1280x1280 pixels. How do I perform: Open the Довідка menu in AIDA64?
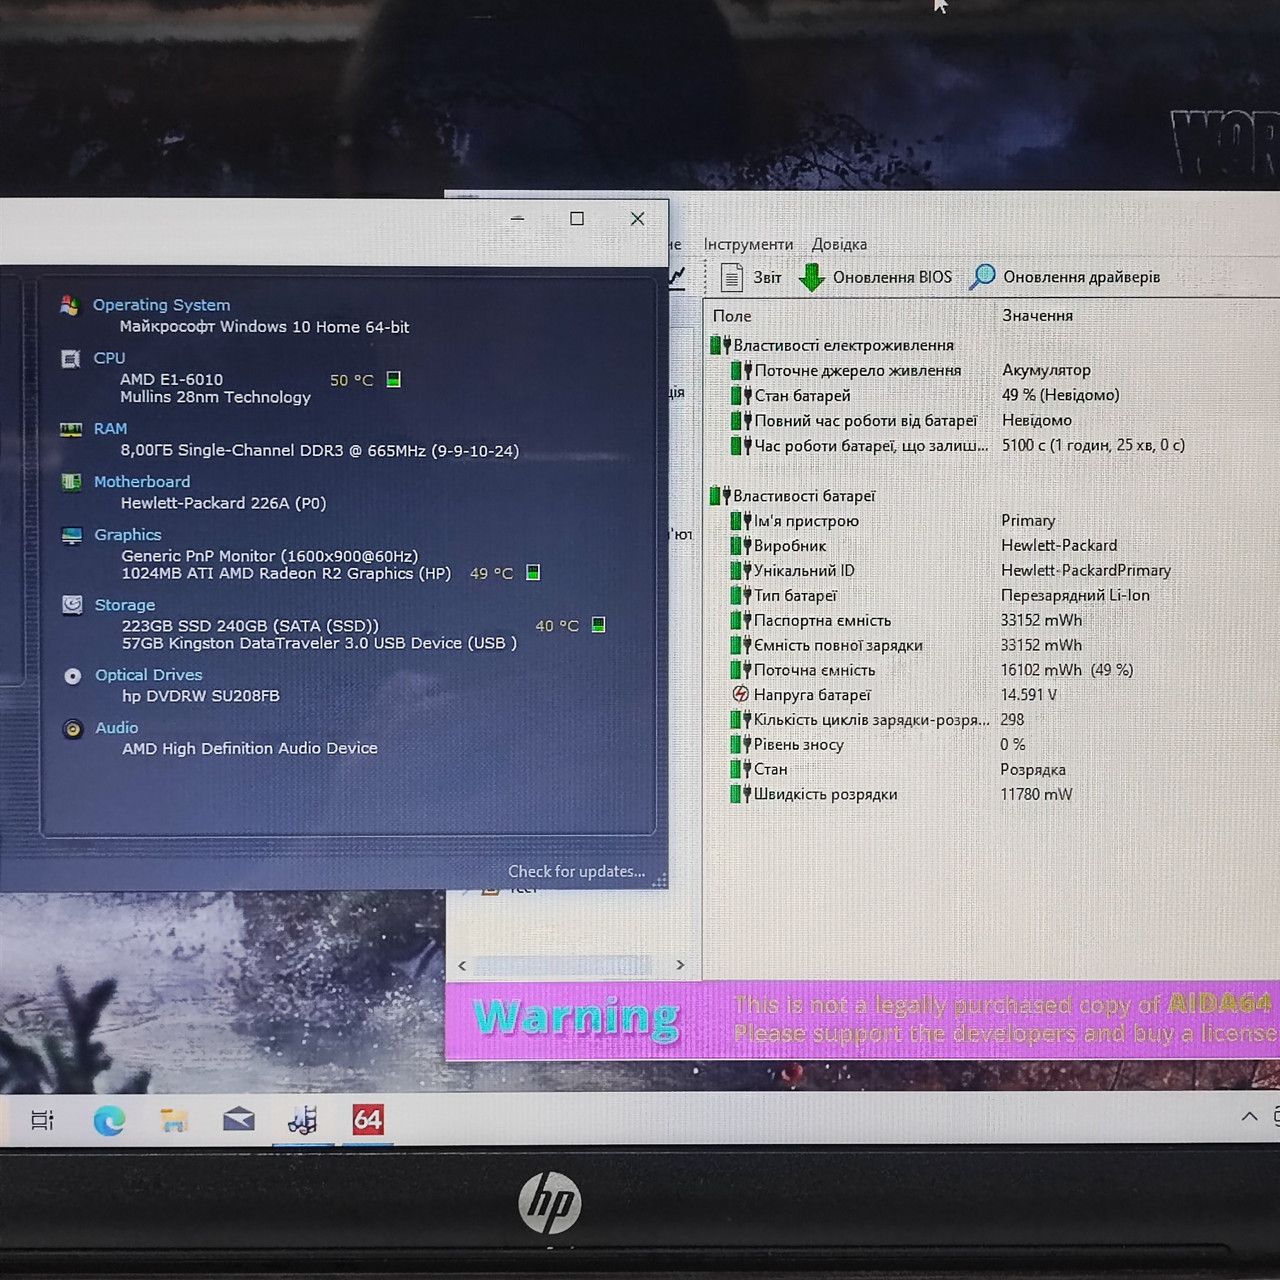tap(839, 244)
